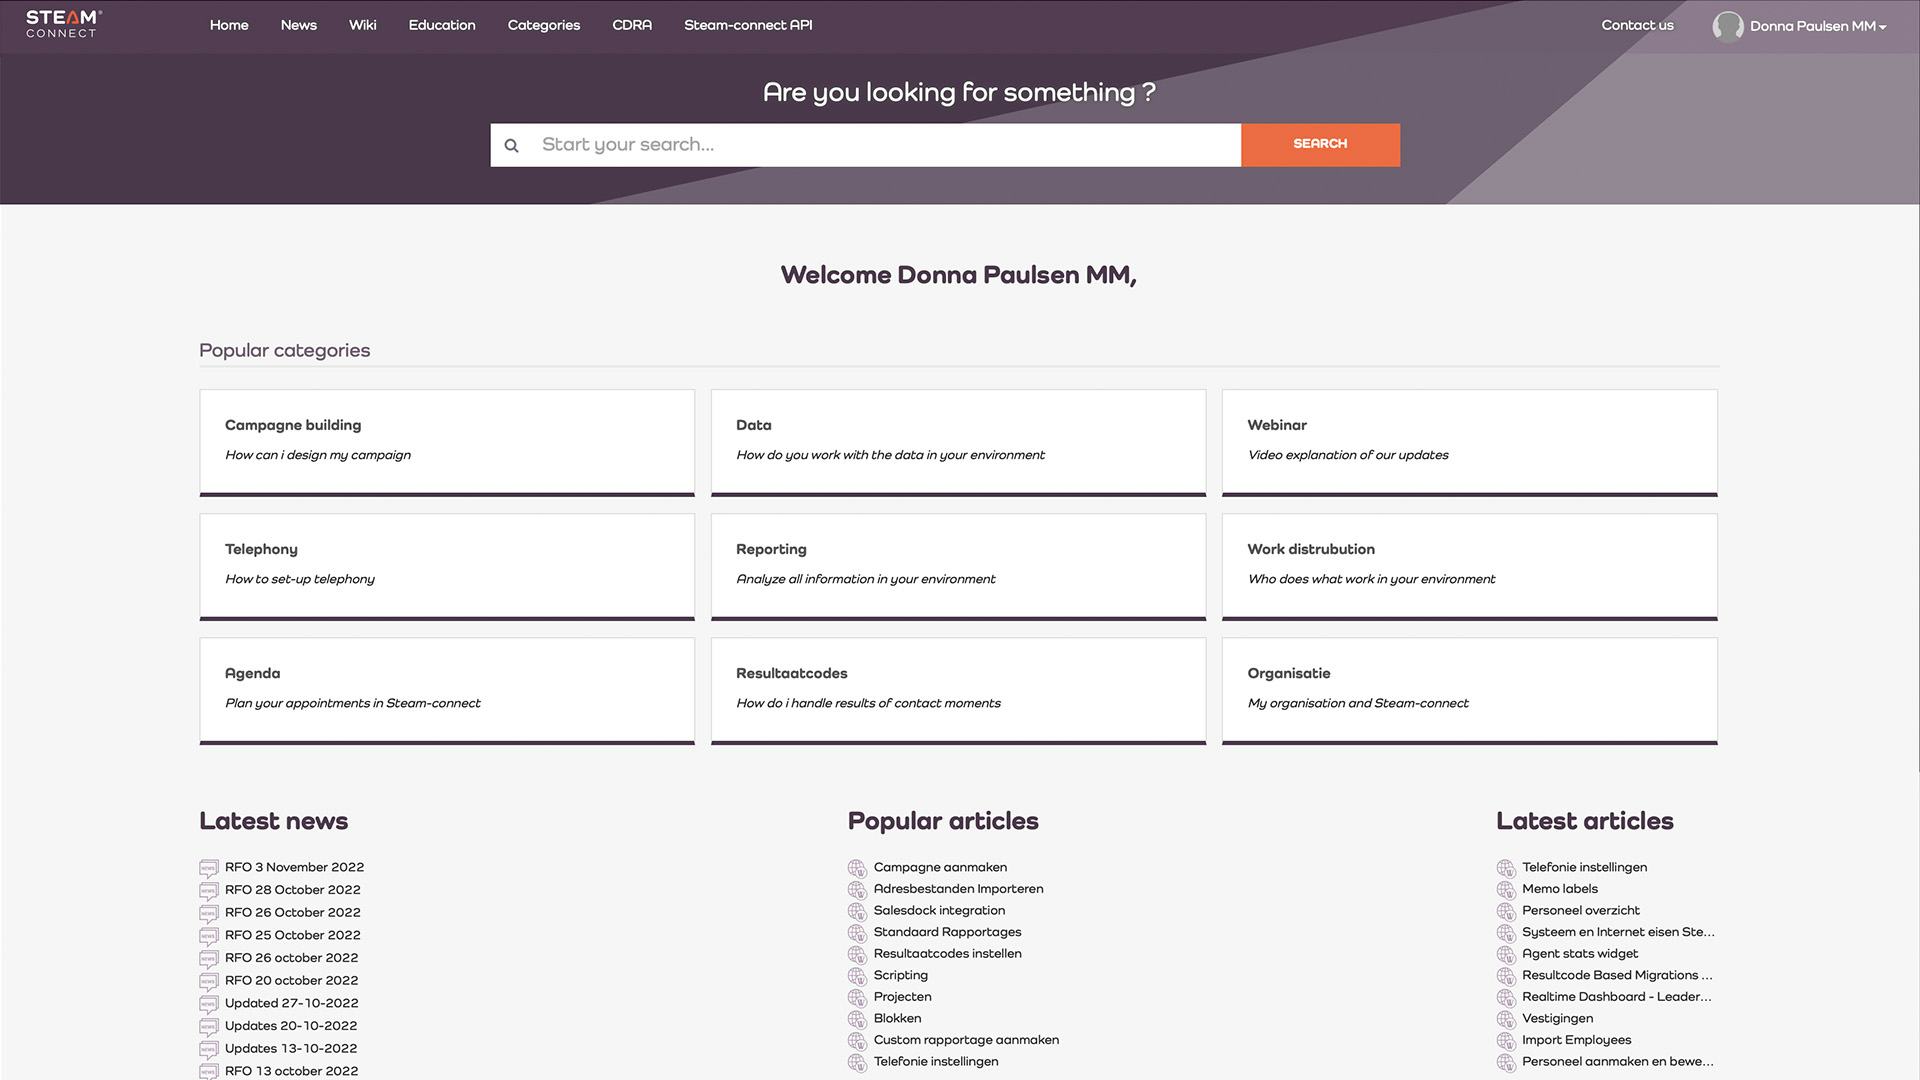Open the Campagne building category card

pos(446,441)
